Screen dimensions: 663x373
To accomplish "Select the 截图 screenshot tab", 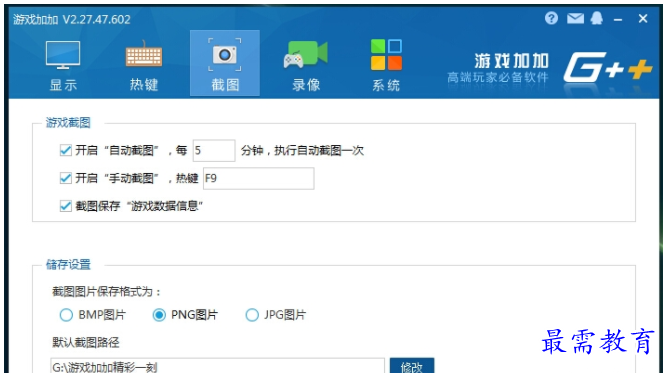I will coord(225,63).
